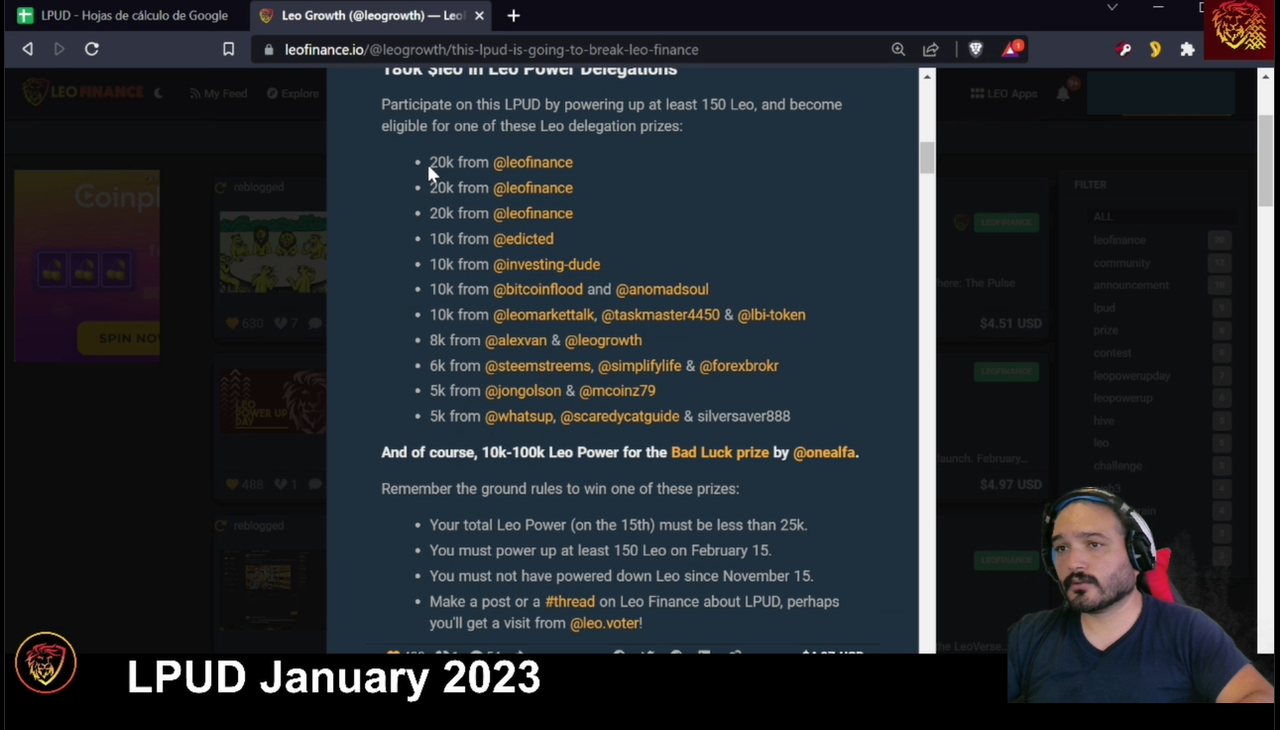This screenshot has height=730, width=1280.
Task: Open the extensions puzzle menu
Action: click(1187, 49)
